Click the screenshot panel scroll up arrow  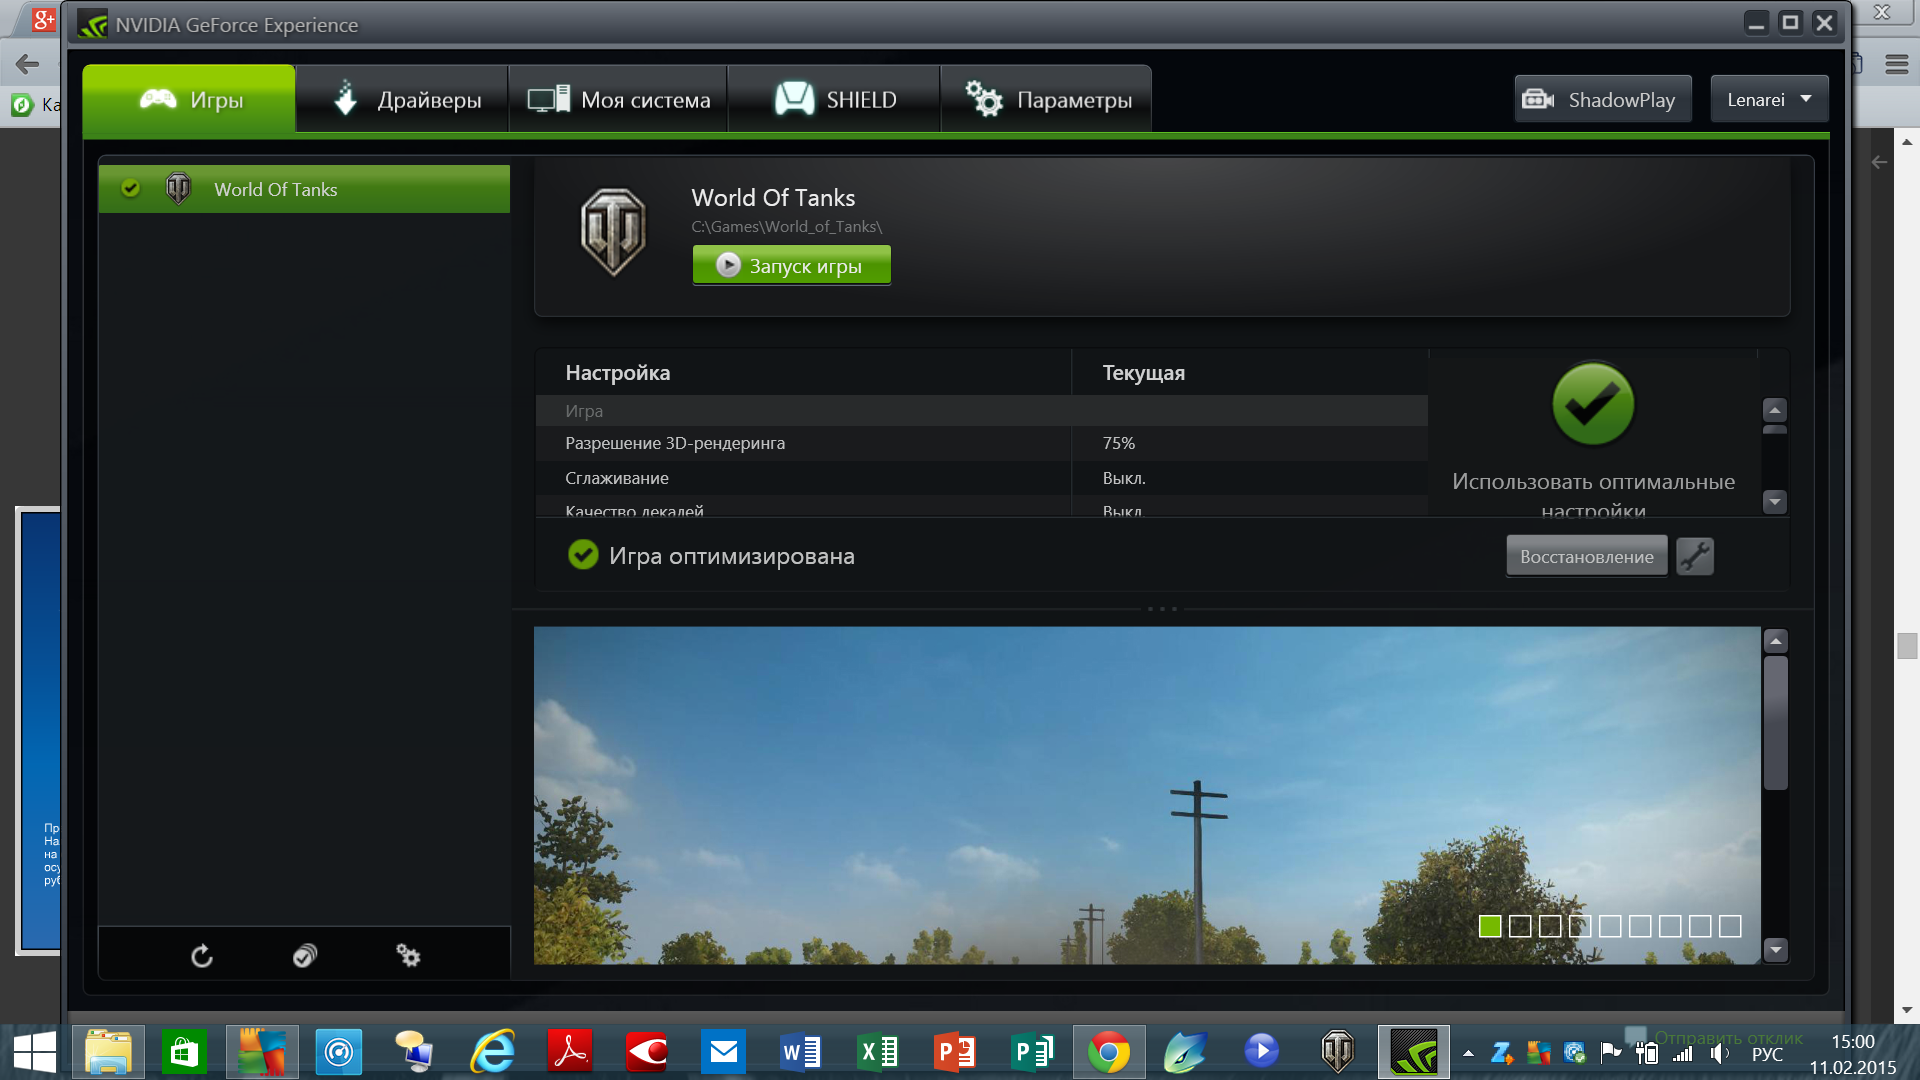pyautogui.click(x=1776, y=641)
